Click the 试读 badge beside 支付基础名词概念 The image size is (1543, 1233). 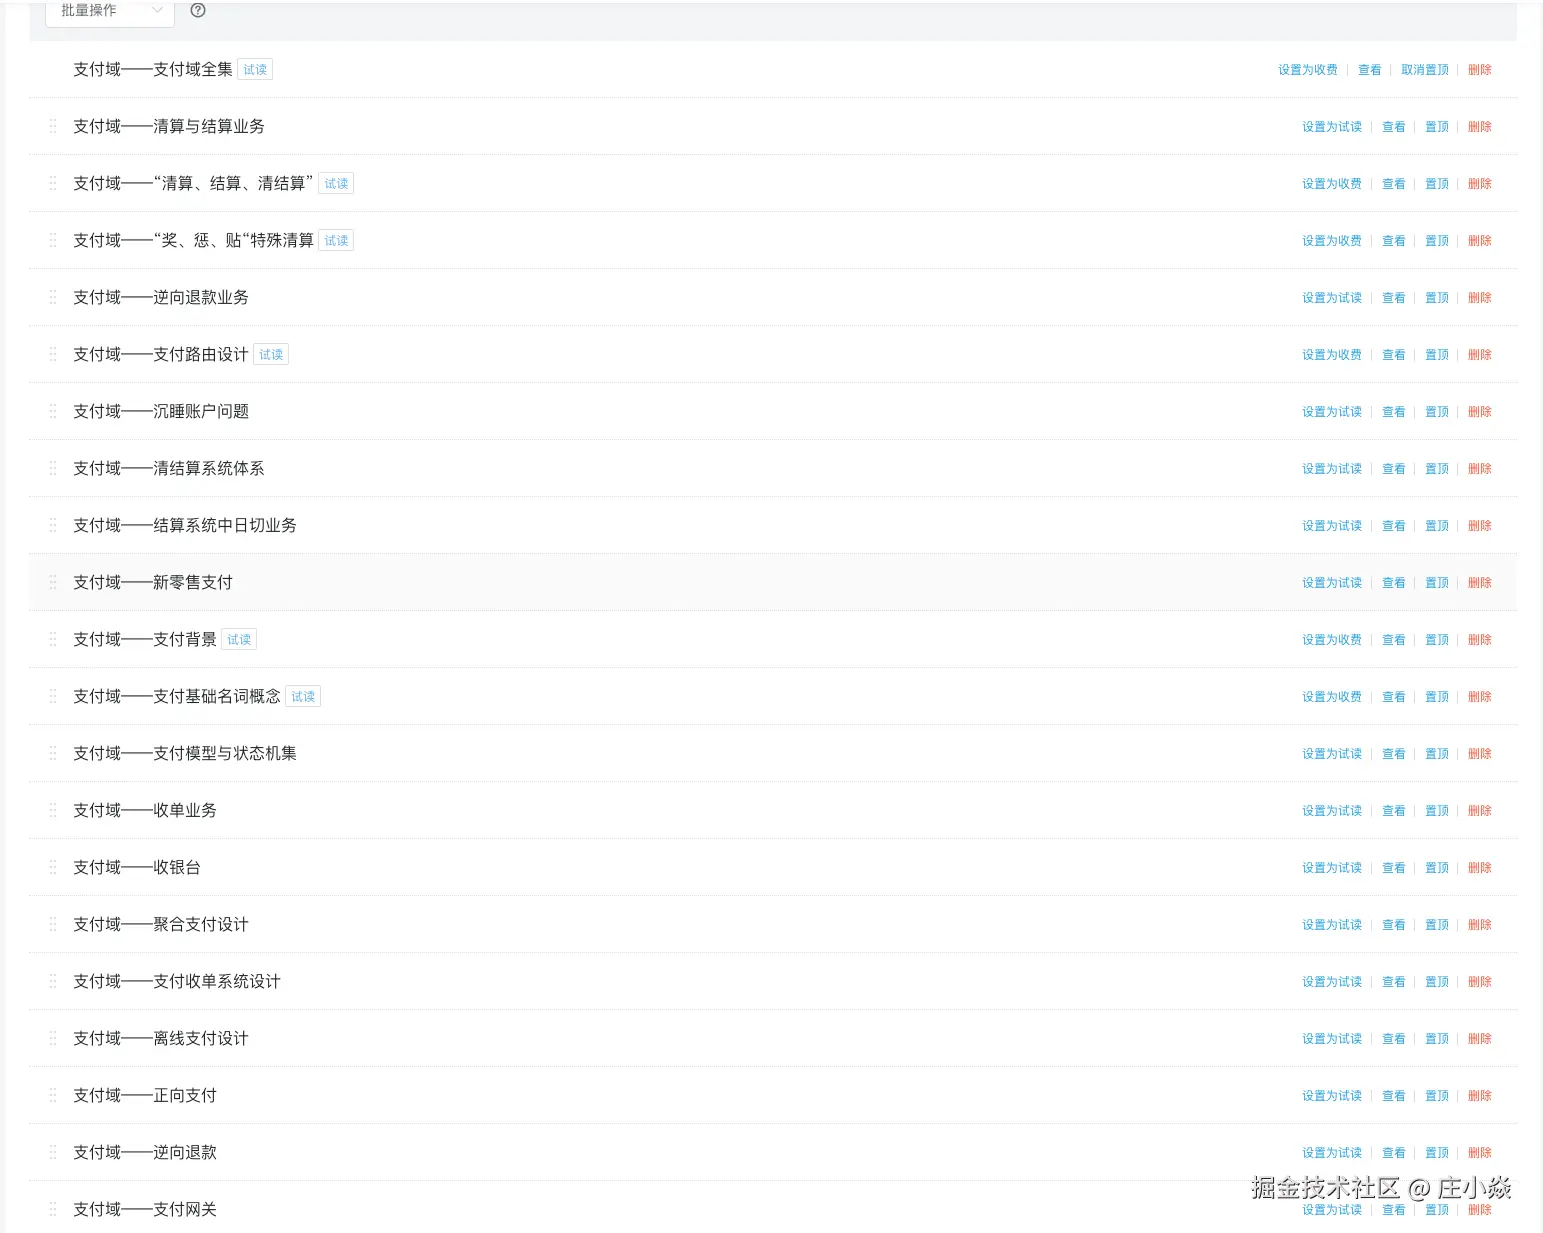point(303,696)
